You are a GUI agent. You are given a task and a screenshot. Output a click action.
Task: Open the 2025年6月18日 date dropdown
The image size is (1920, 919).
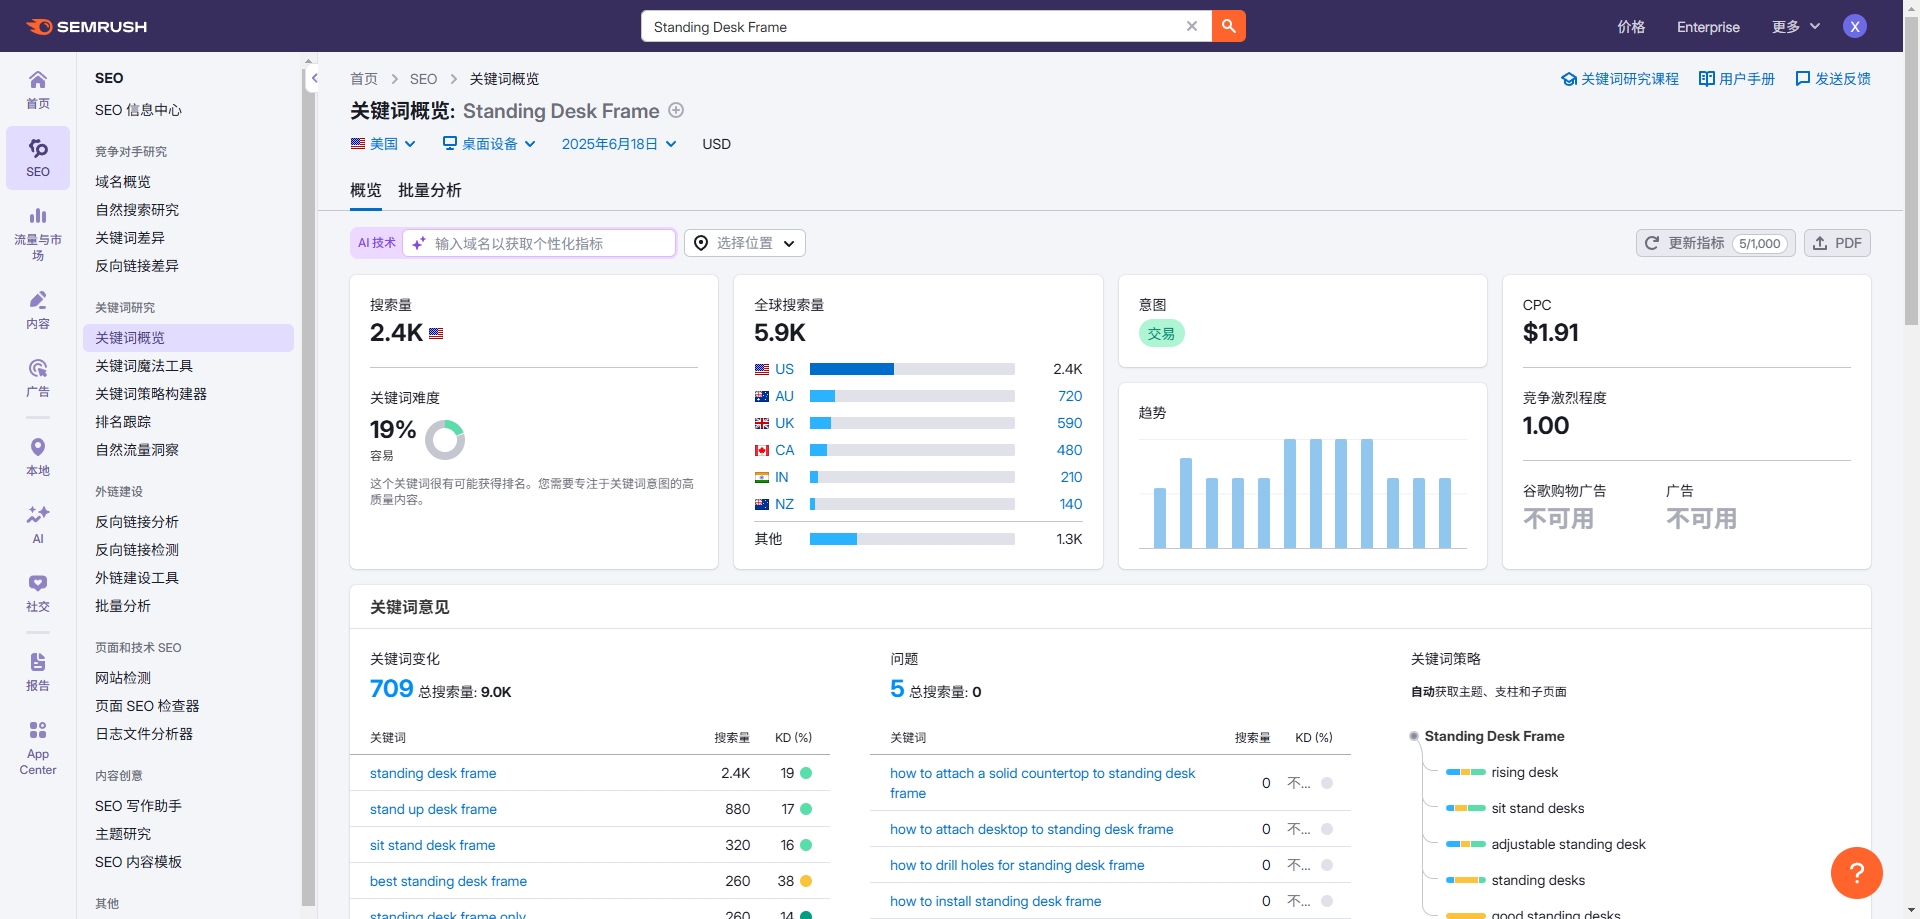[x=619, y=144]
